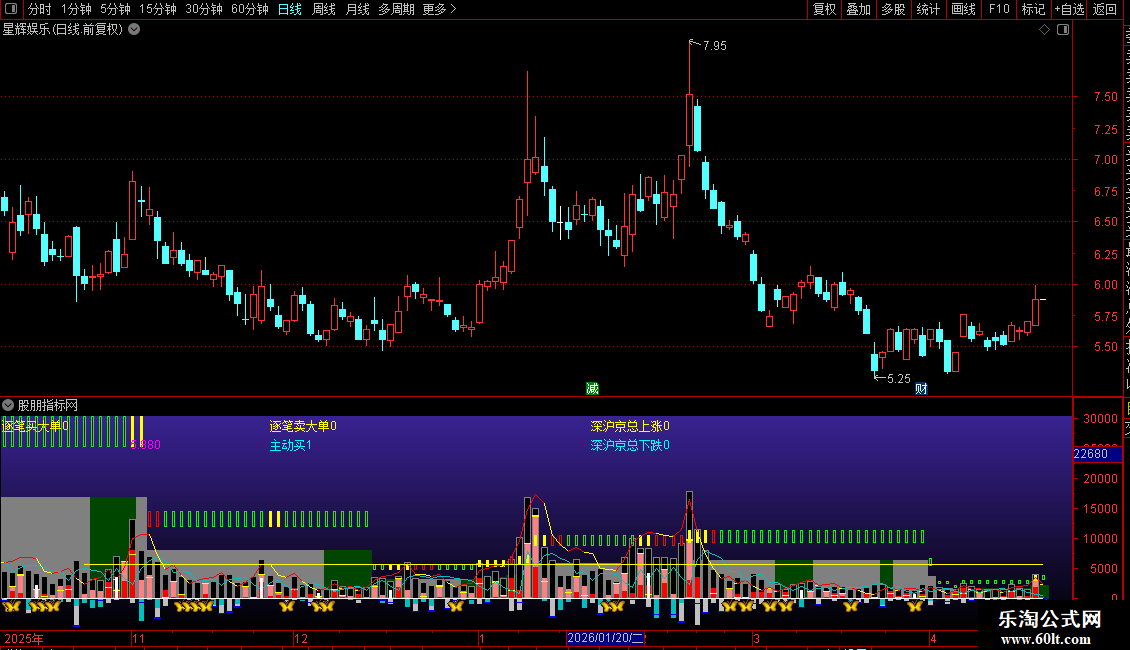Click the diamond icon above price axis
Image resolution: width=1130 pixels, height=650 pixels.
[x=1044, y=30]
